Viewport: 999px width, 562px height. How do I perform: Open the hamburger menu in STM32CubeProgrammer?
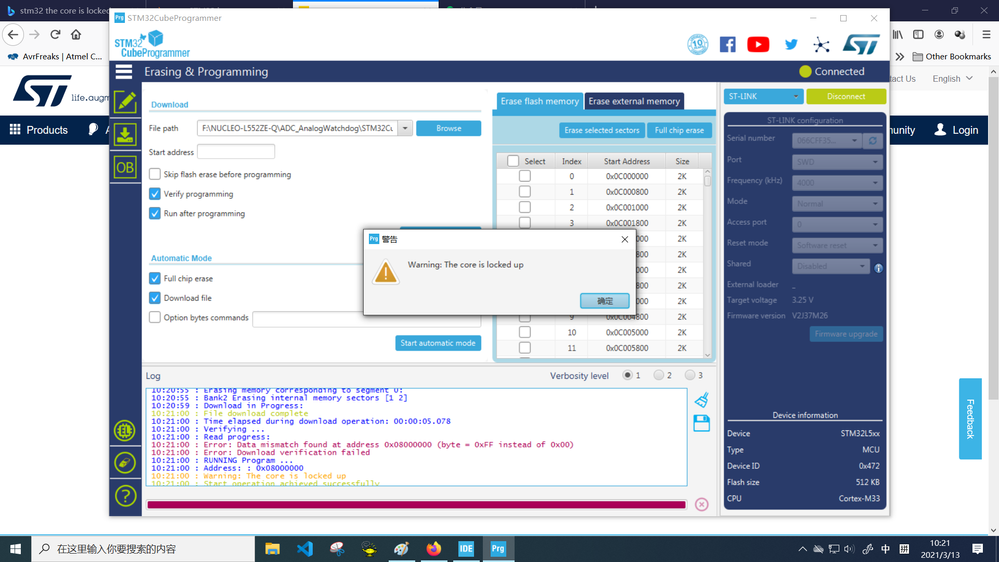(124, 71)
